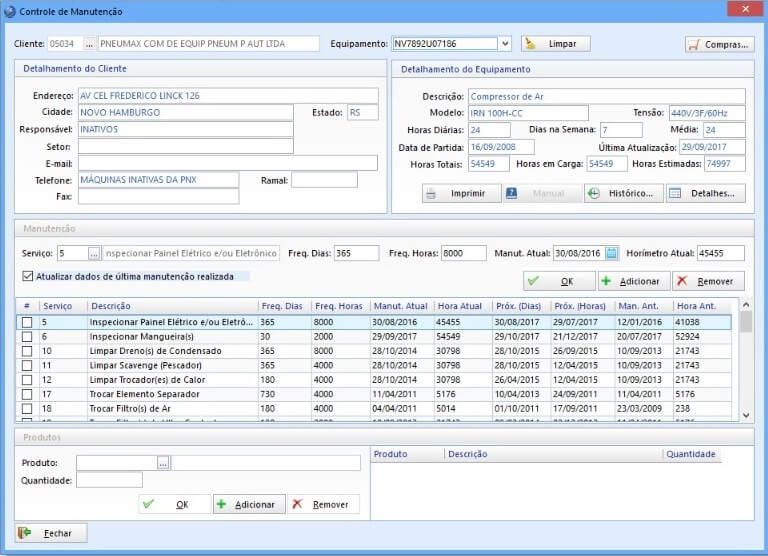Open equipment Detalhes button

(x=705, y=193)
